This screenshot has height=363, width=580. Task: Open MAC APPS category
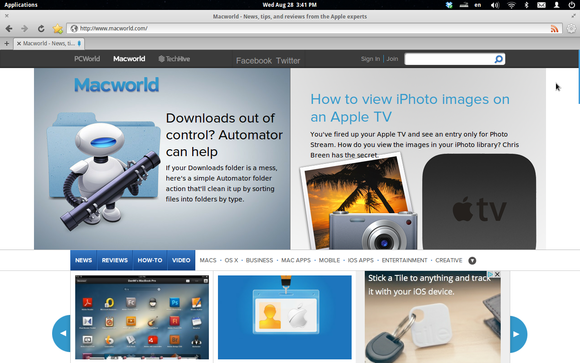(x=296, y=261)
